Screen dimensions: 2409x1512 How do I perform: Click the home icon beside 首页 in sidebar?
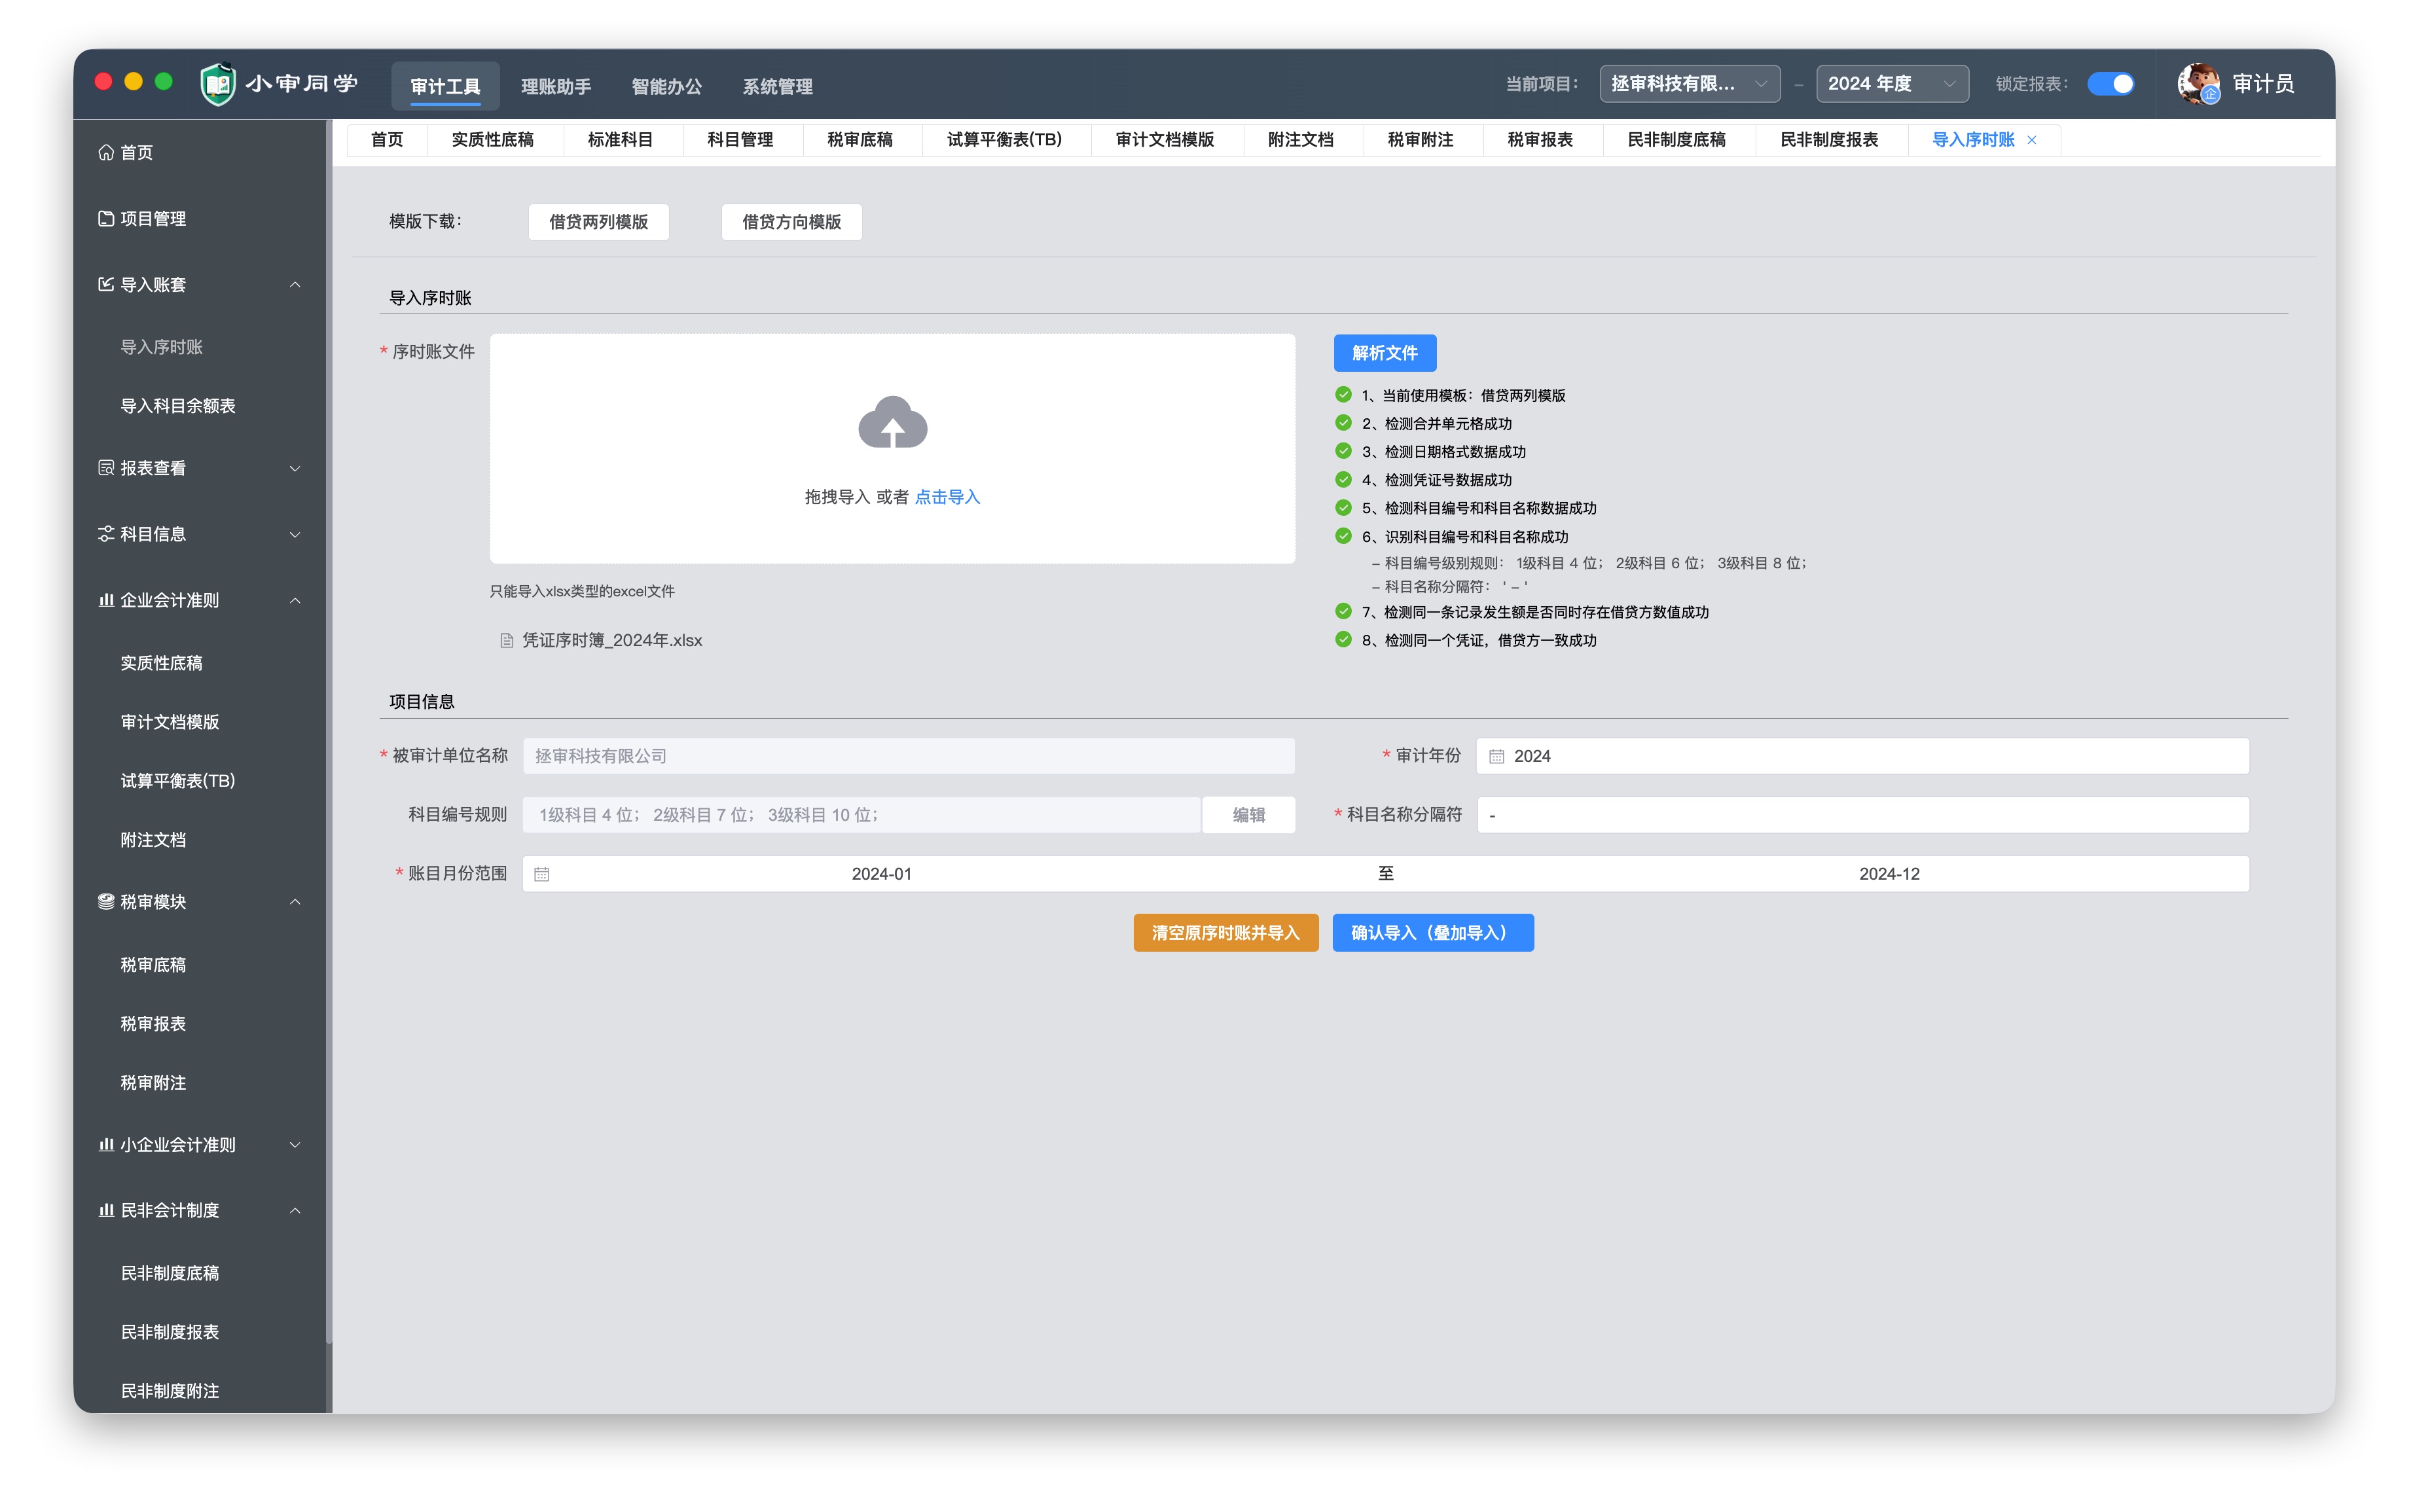[x=106, y=152]
